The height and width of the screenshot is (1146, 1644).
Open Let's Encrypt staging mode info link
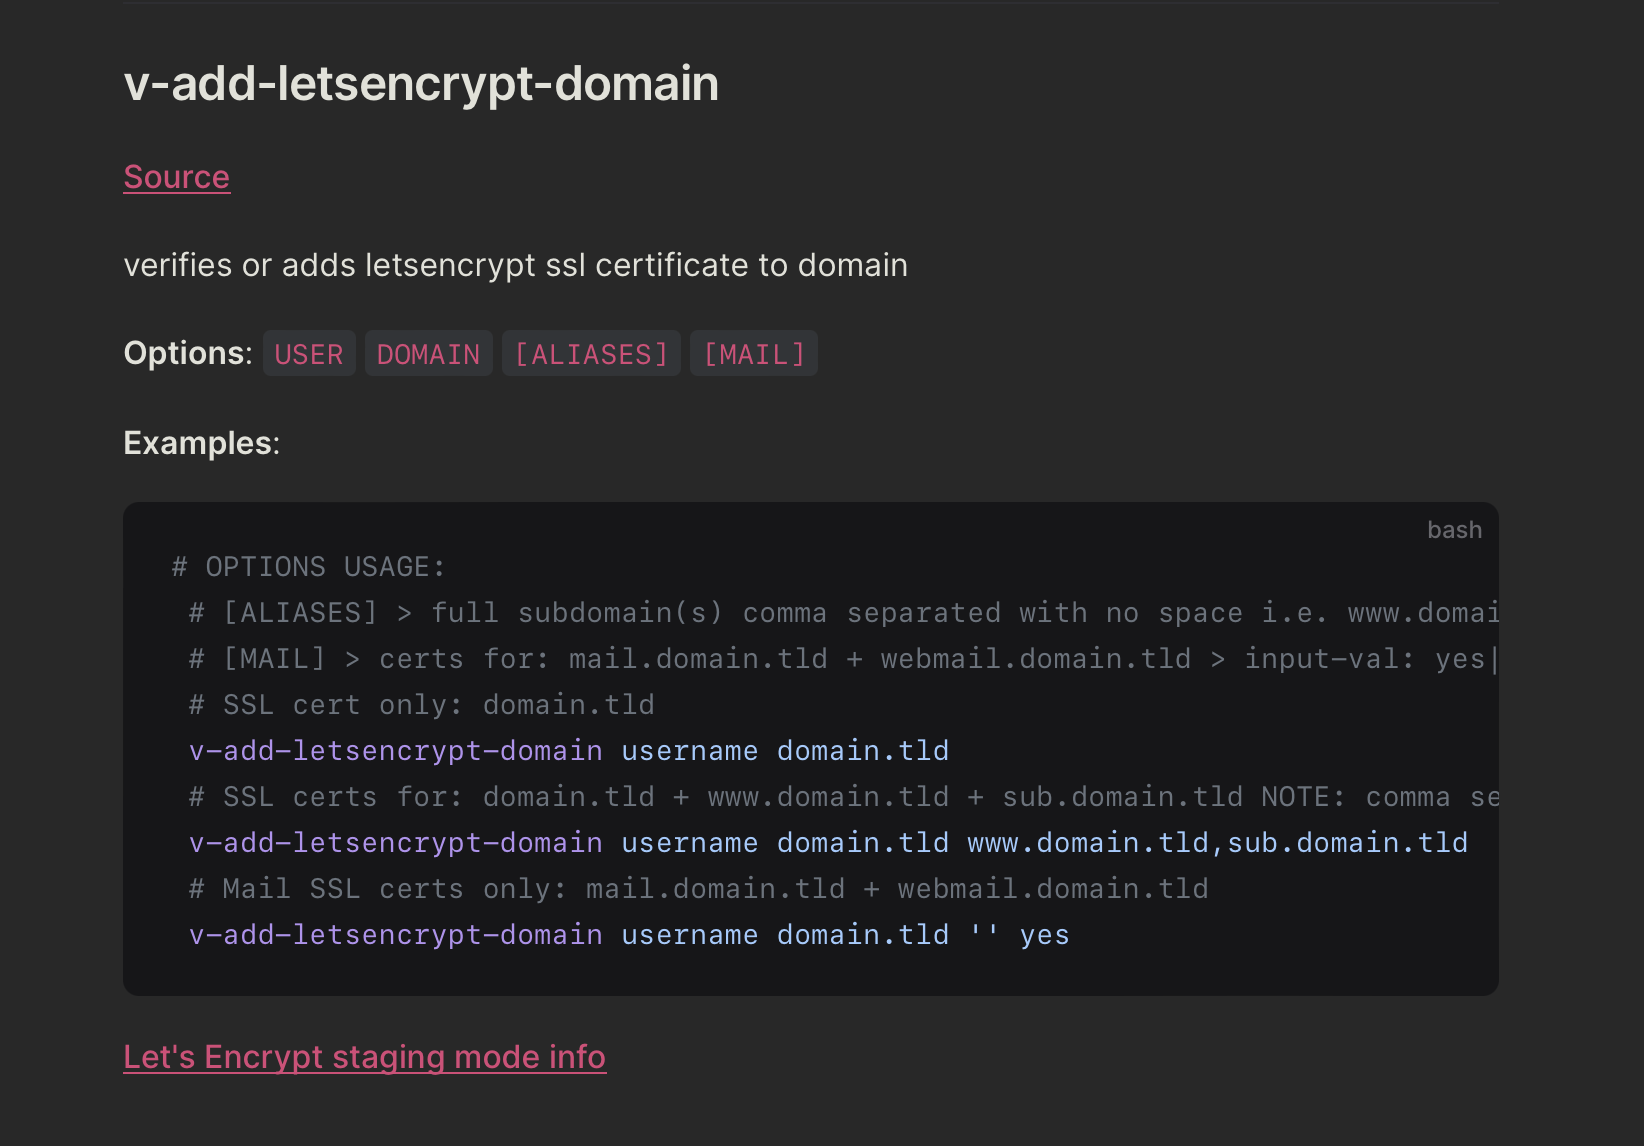(365, 1057)
